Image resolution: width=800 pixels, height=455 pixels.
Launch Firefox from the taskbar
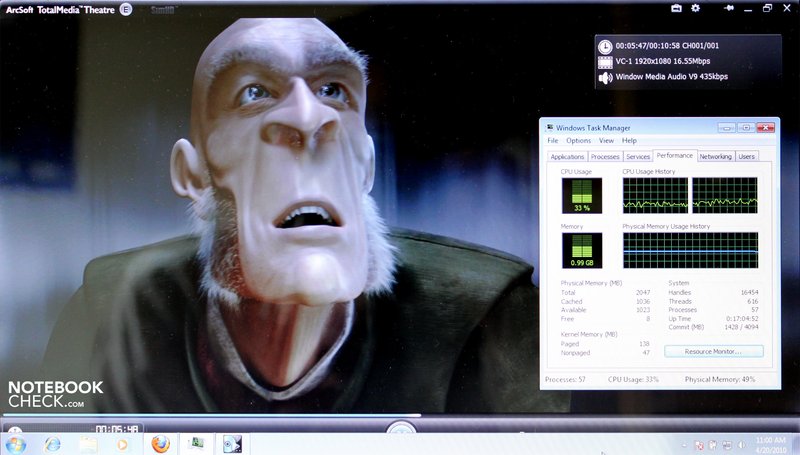pyautogui.click(x=160, y=444)
